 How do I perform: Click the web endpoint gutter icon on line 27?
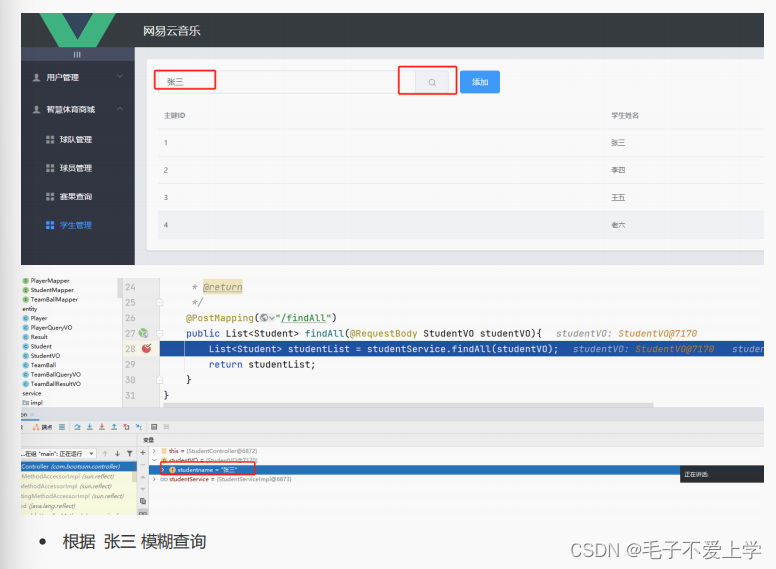144,333
